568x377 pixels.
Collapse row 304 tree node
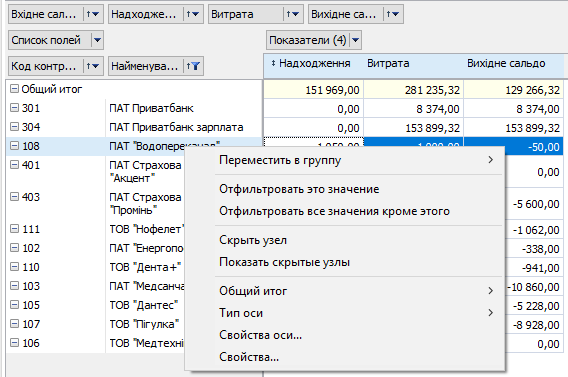tap(14, 127)
